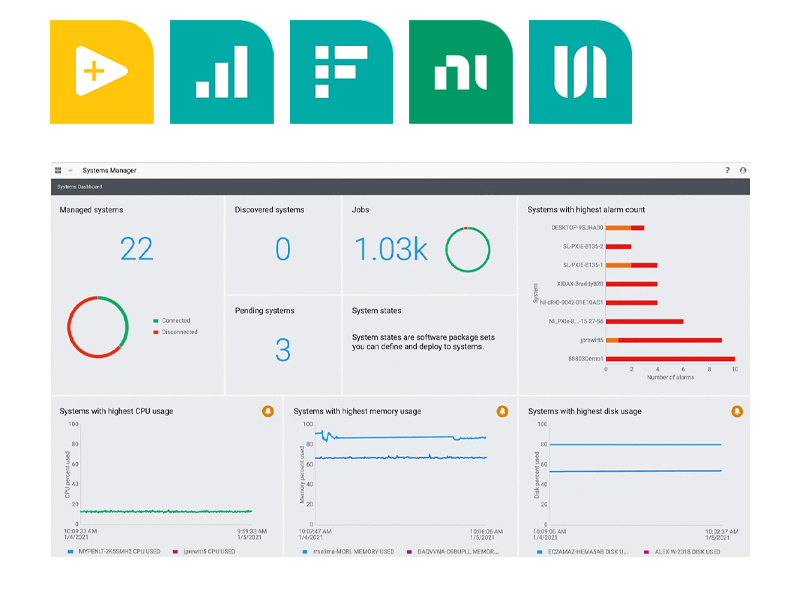Expand the chevron next to Systems Manager

point(70,170)
